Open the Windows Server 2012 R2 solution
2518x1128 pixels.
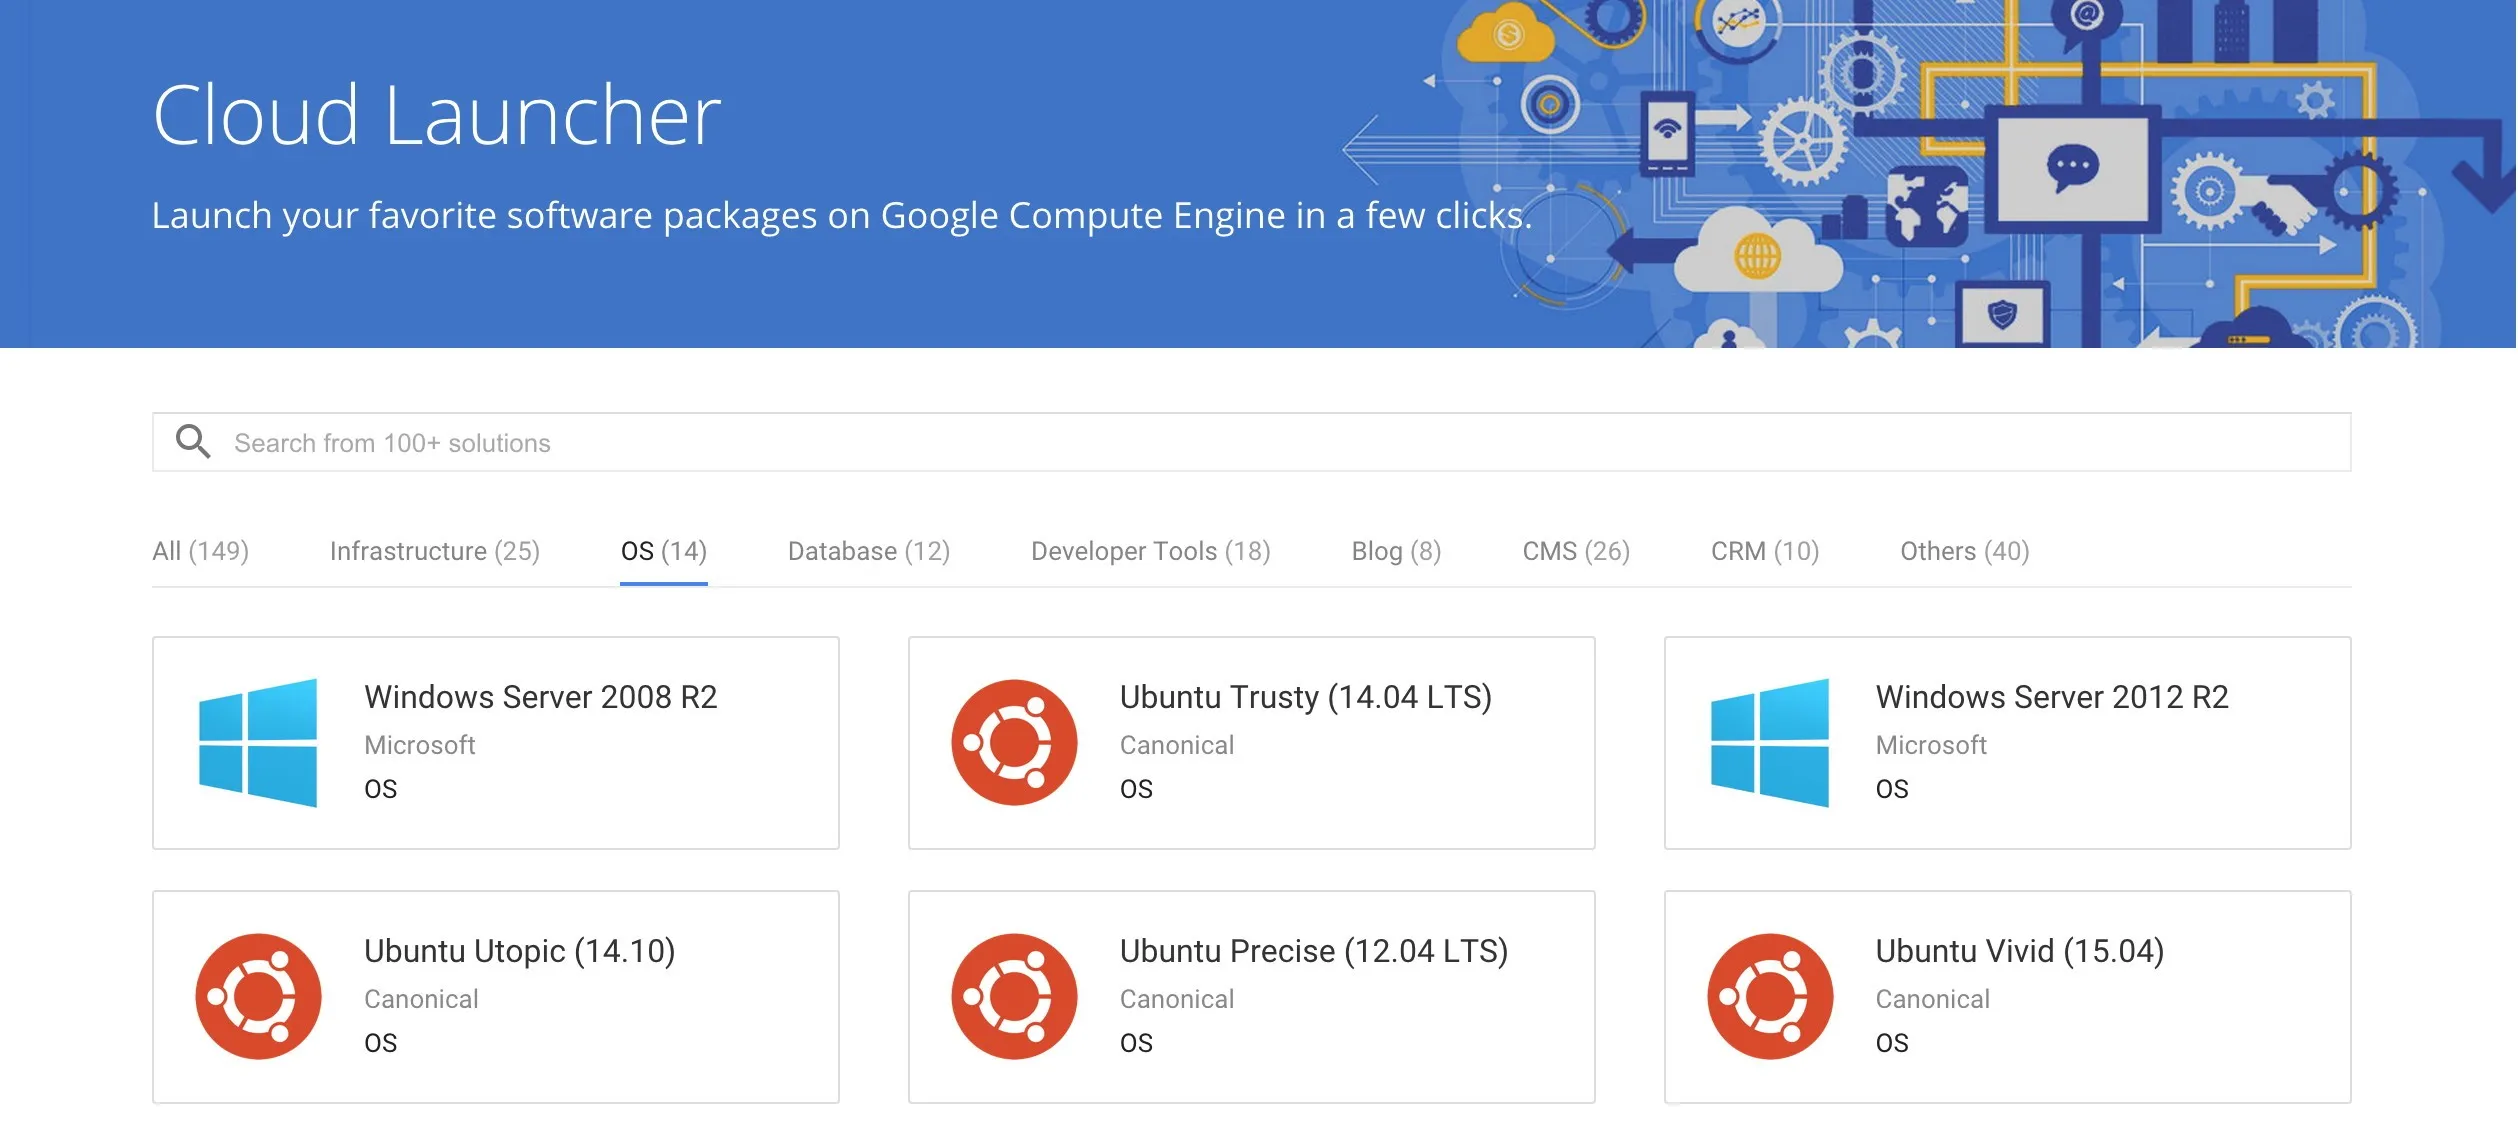(2007, 741)
